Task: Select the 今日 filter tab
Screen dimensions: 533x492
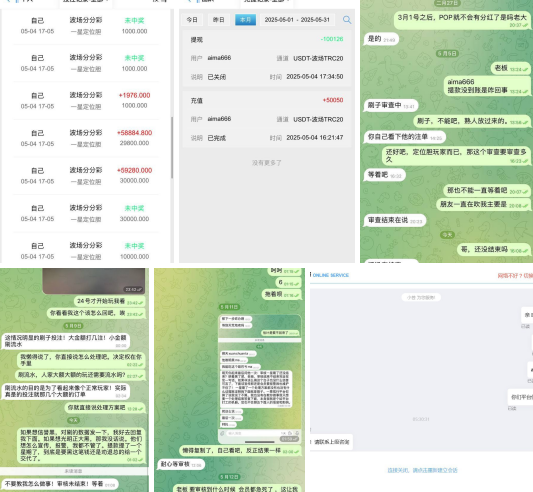Action: coord(192,20)
